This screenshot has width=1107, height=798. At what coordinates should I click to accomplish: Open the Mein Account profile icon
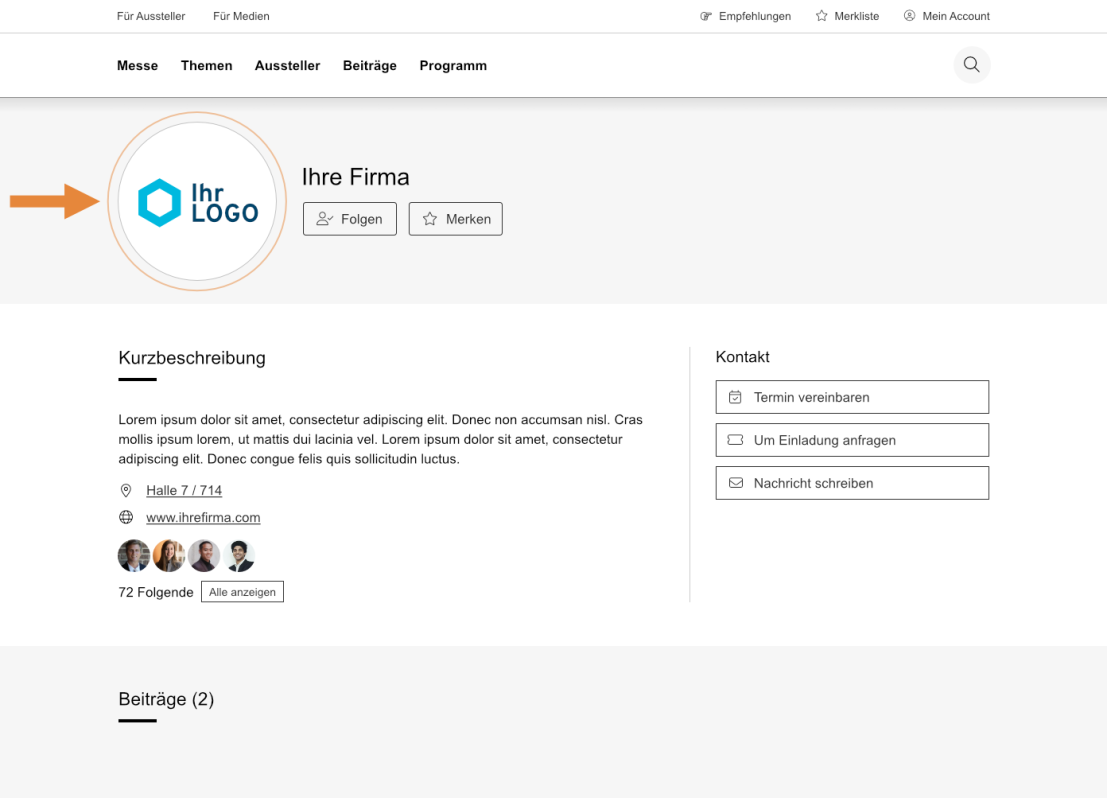click(909, 15)
